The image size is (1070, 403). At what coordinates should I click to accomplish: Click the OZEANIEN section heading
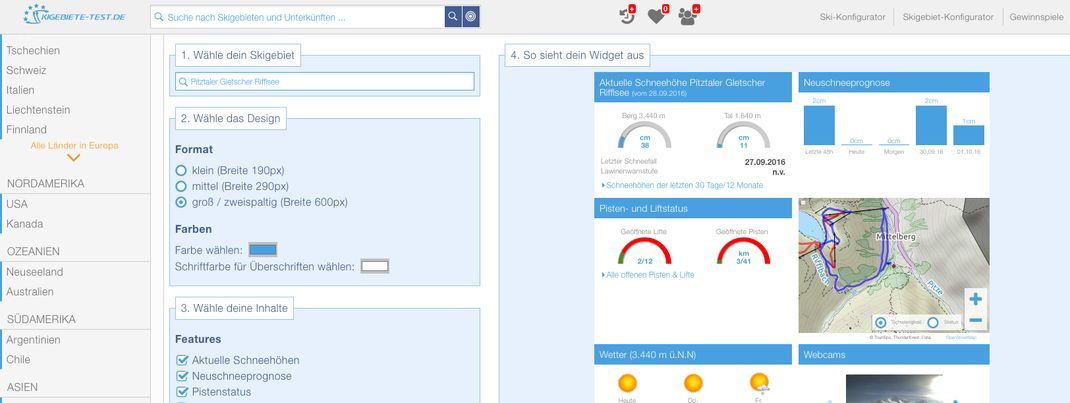pos(33,252)
